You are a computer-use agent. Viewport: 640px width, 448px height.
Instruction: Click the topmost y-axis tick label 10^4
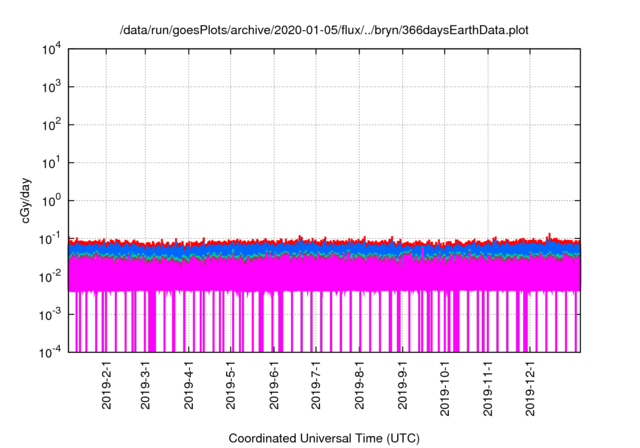pos(53,50)
